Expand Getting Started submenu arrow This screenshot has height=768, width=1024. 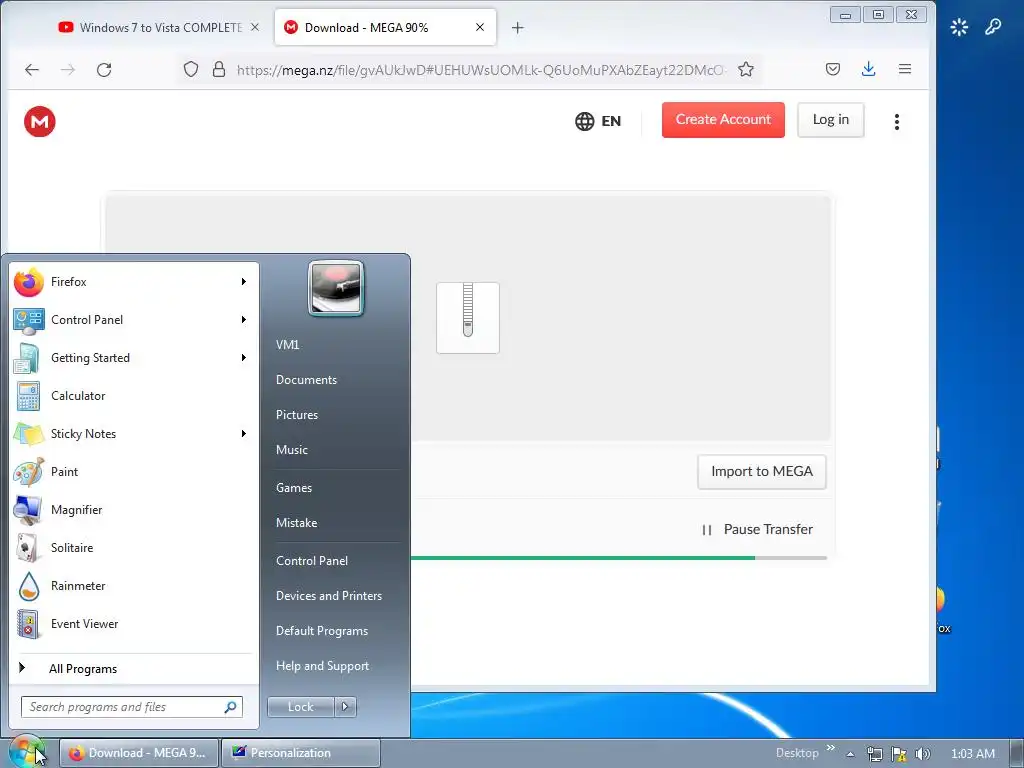pos(244,357)
